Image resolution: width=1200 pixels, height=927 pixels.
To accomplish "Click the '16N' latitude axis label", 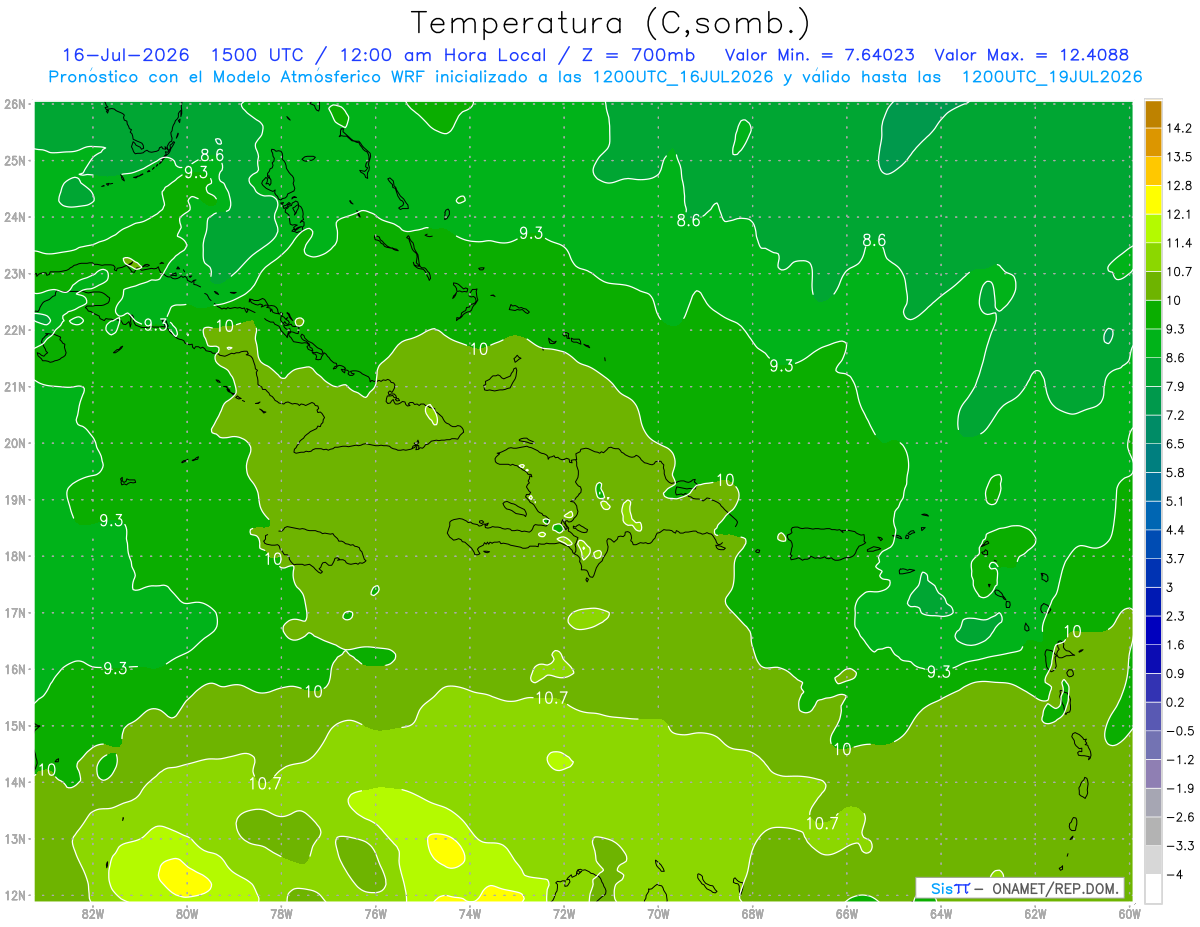I will (14, 669).
